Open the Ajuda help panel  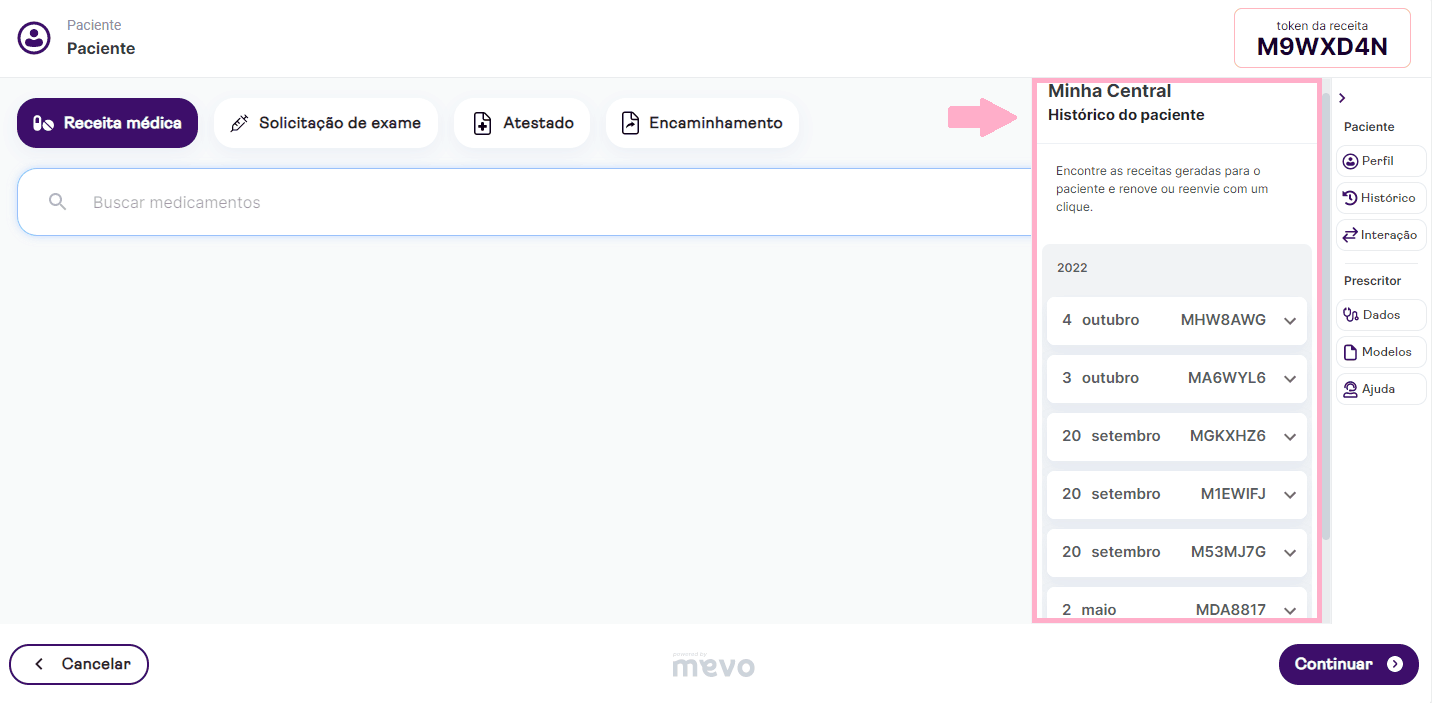(1380, 389)
